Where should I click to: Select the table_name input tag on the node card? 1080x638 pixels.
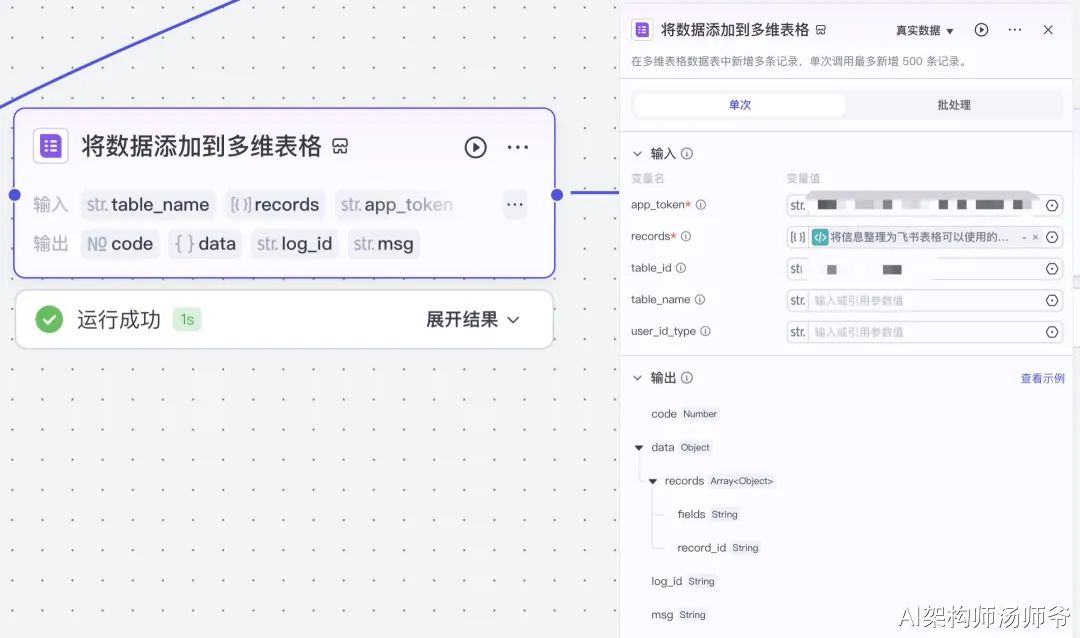tap(148, 205)
